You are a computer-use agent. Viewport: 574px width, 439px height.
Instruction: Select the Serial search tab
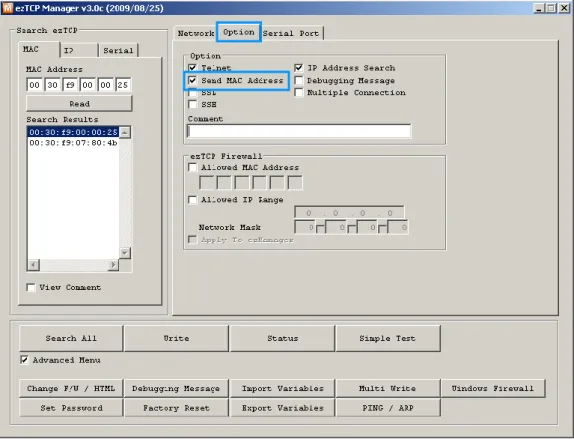click(x=118, y=51)
